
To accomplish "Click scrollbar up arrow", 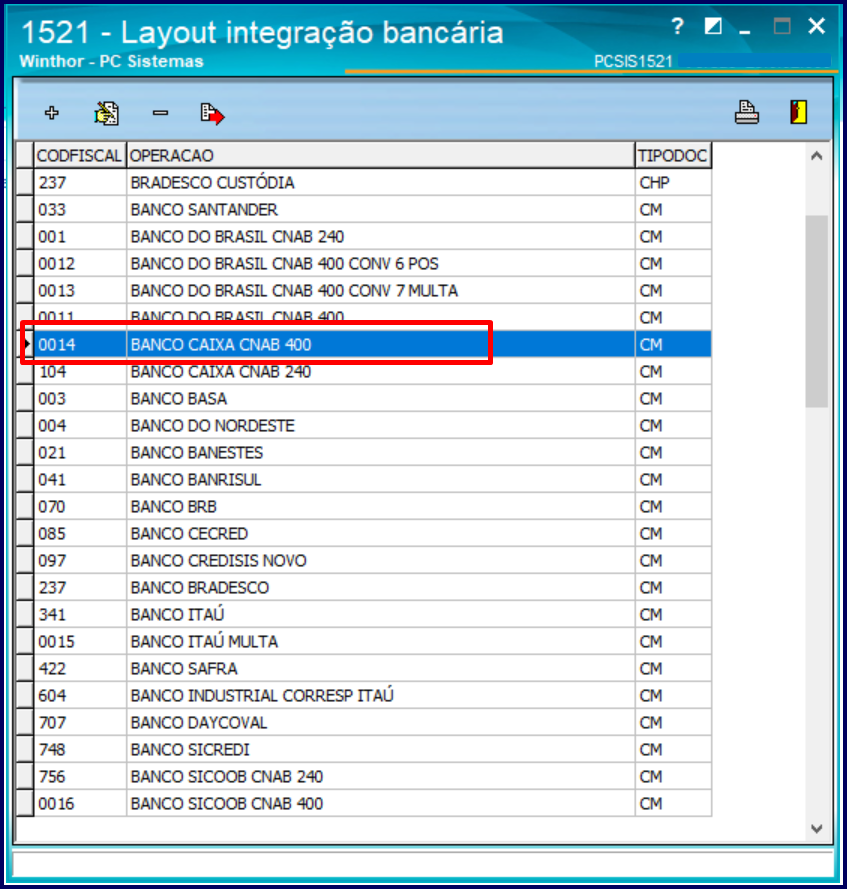I will click(816, 156).
